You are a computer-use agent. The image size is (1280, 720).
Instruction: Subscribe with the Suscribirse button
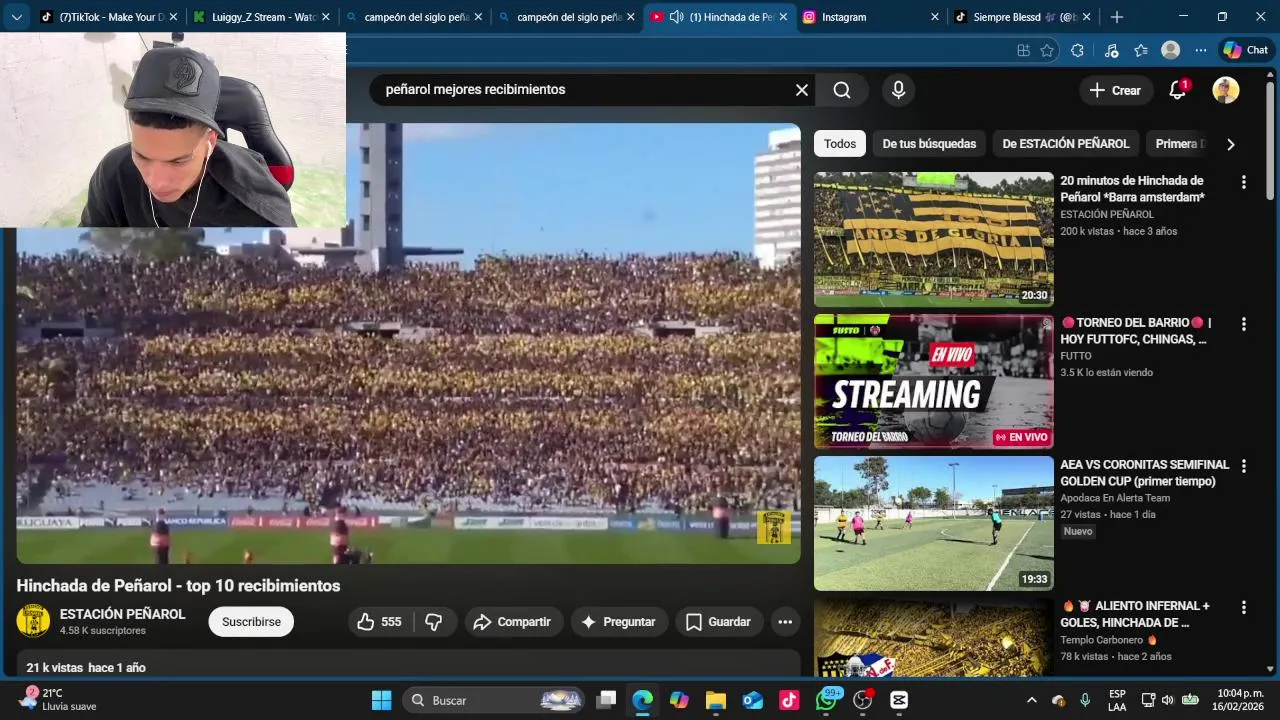click(x=251, y=622)
